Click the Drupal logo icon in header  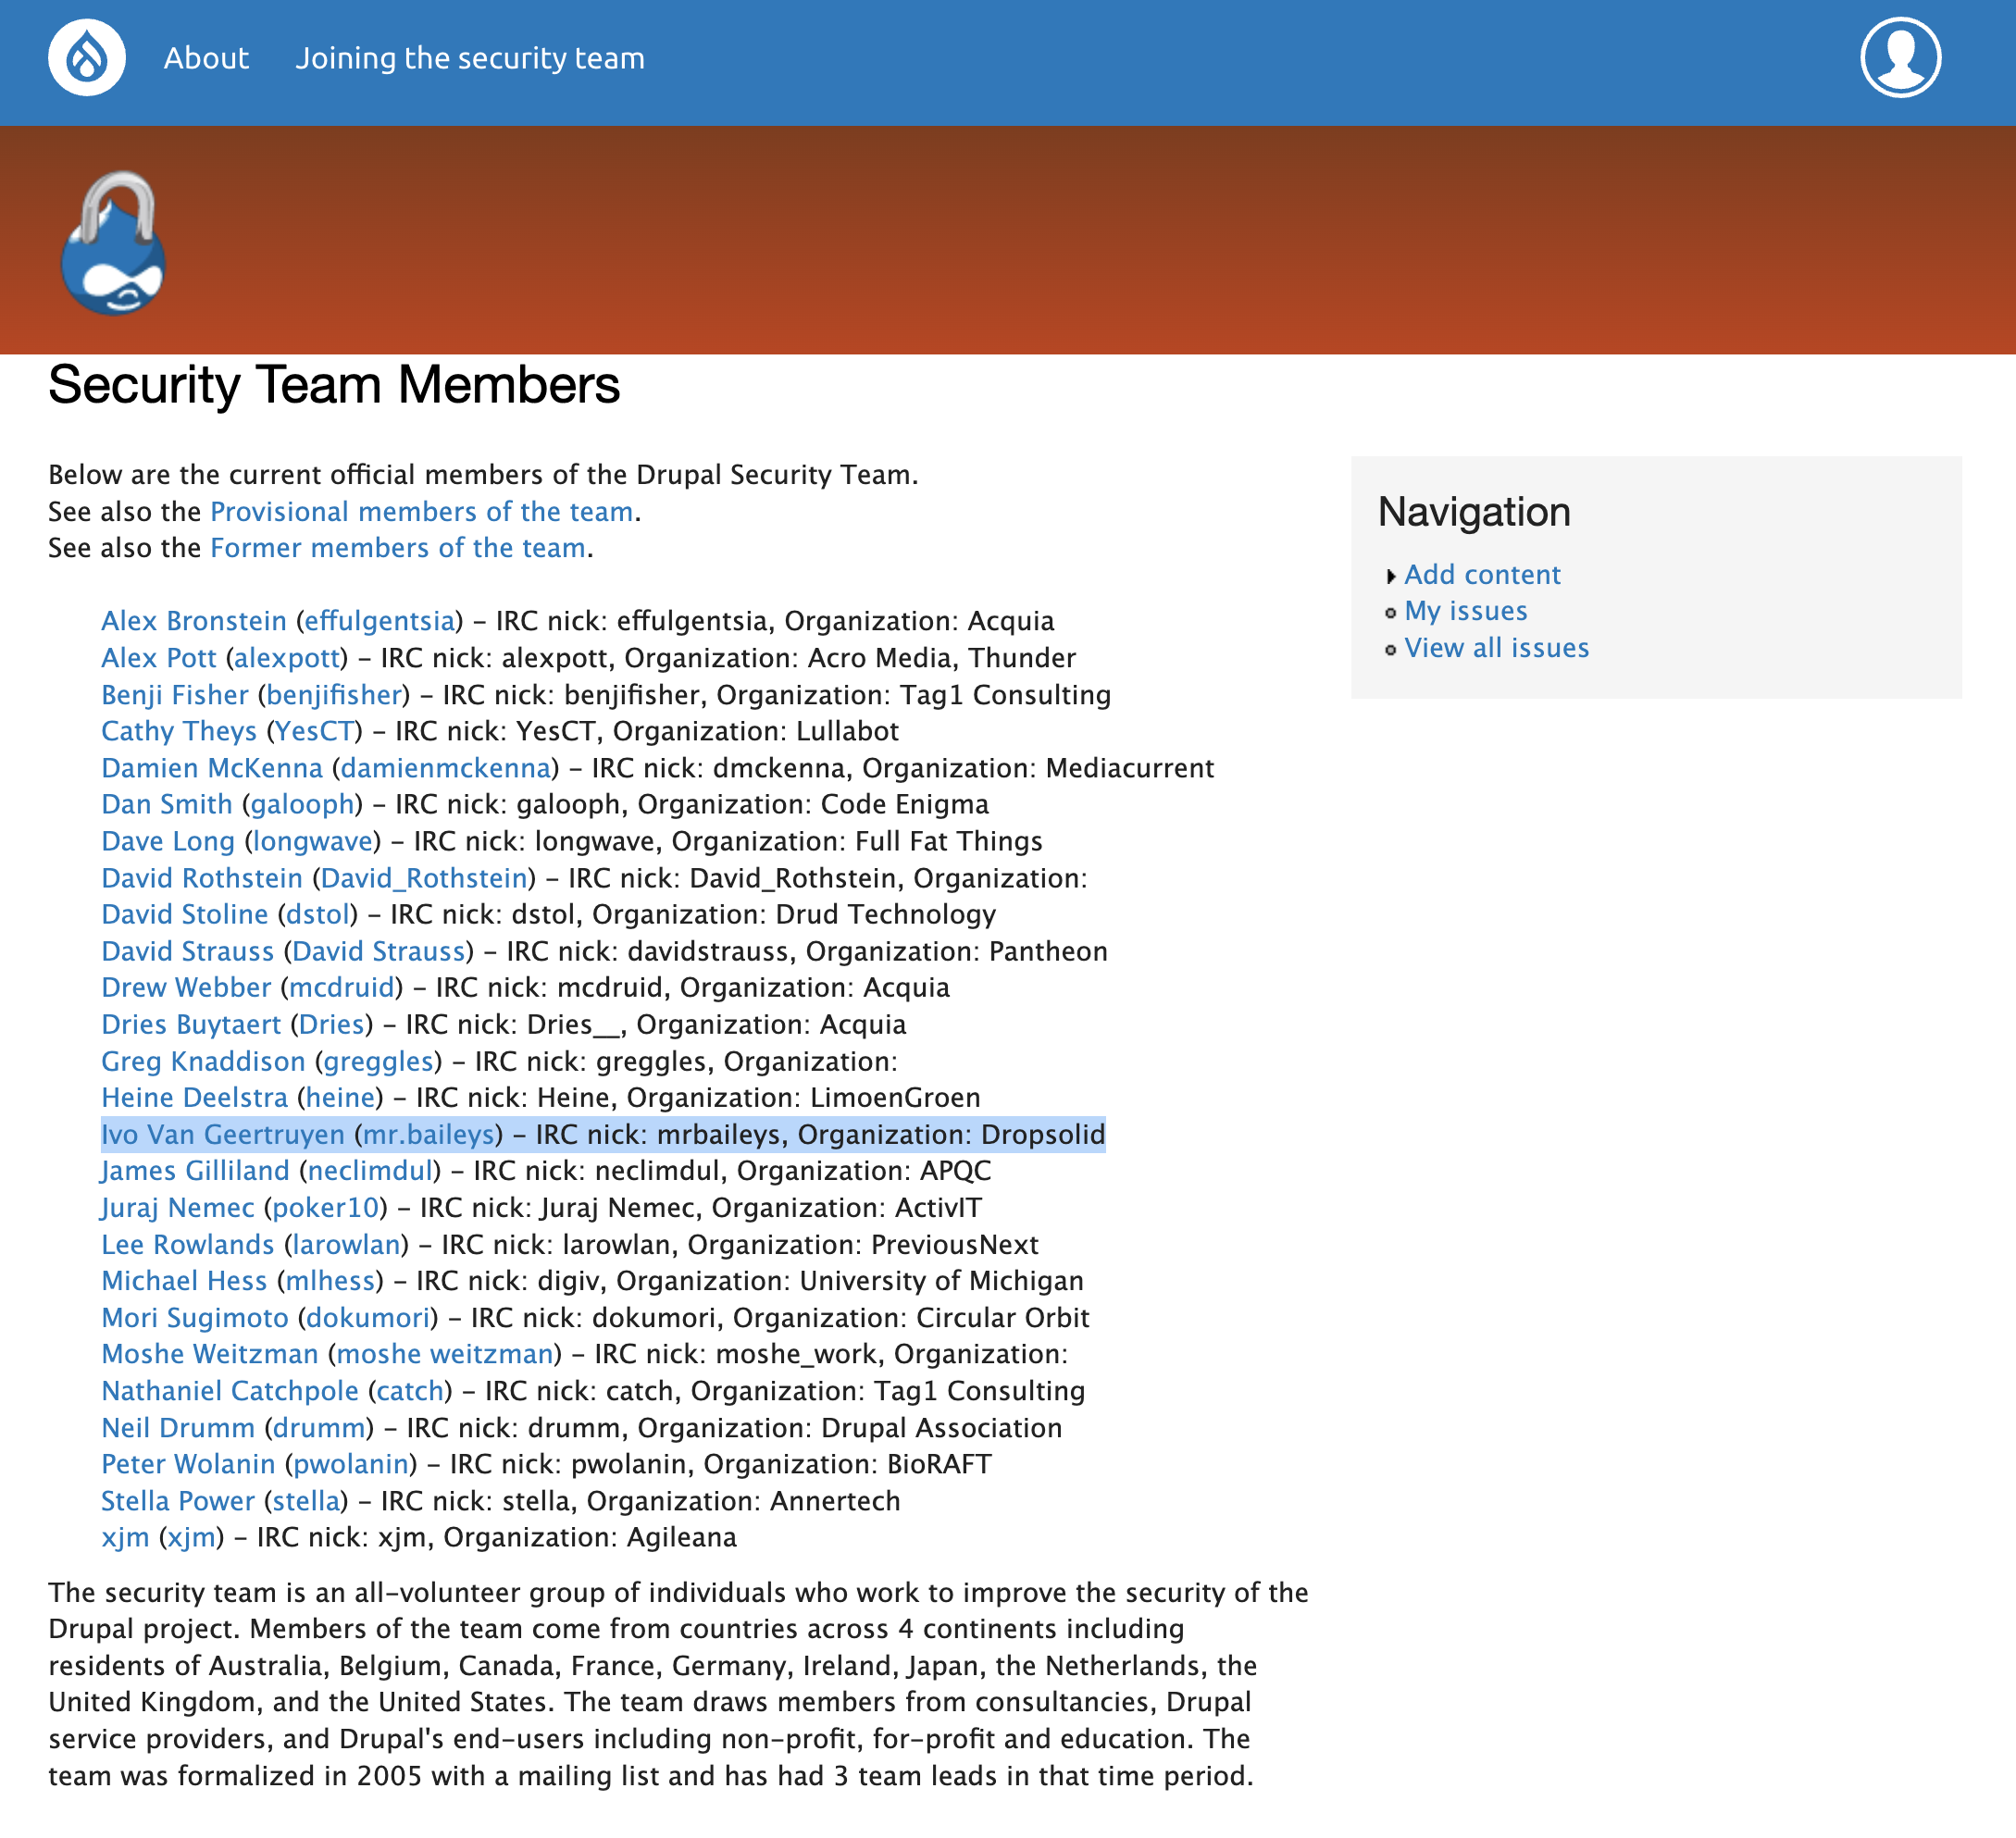(x=82, y=58)
